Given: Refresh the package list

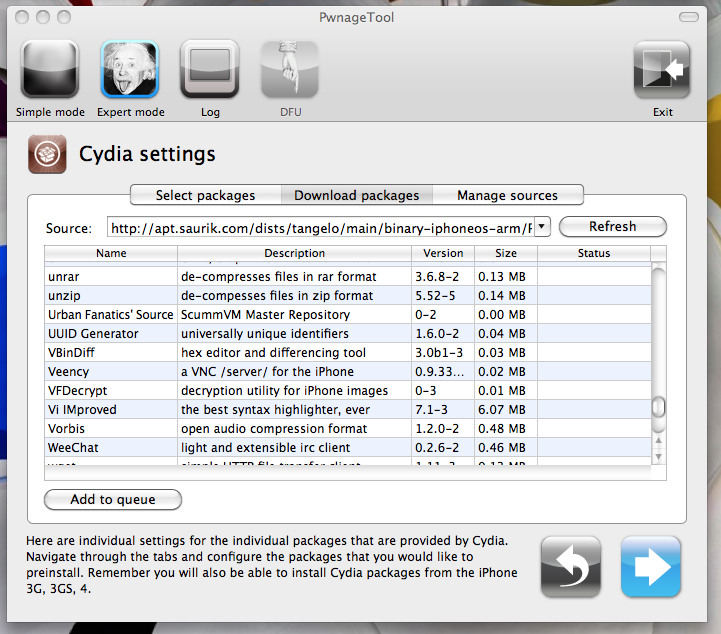Looking at the screenshot, I should point(612,227).
